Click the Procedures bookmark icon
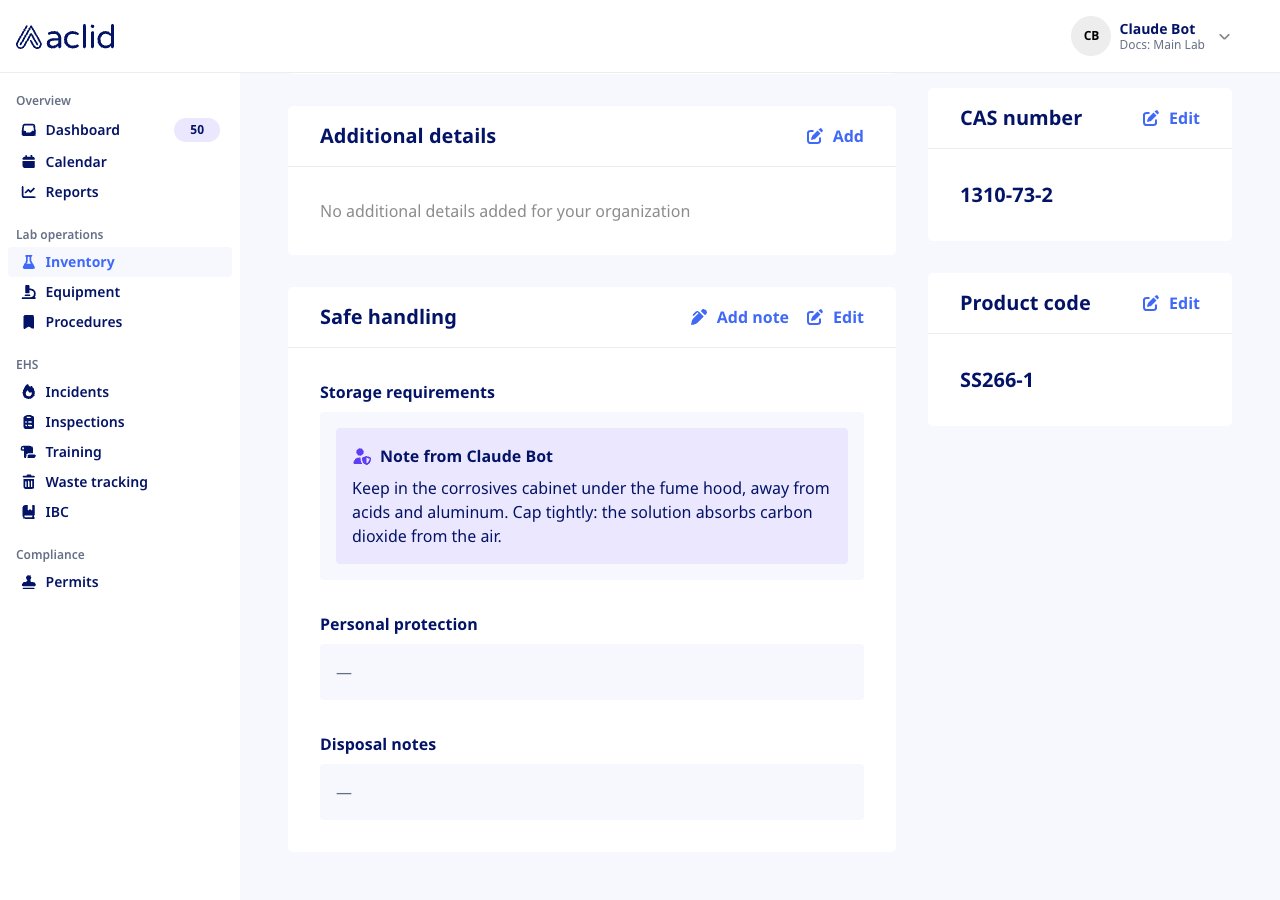Image resolution: width=1280 pixels, height=900 pixels. pyautogui.click(x=29, y=322)
